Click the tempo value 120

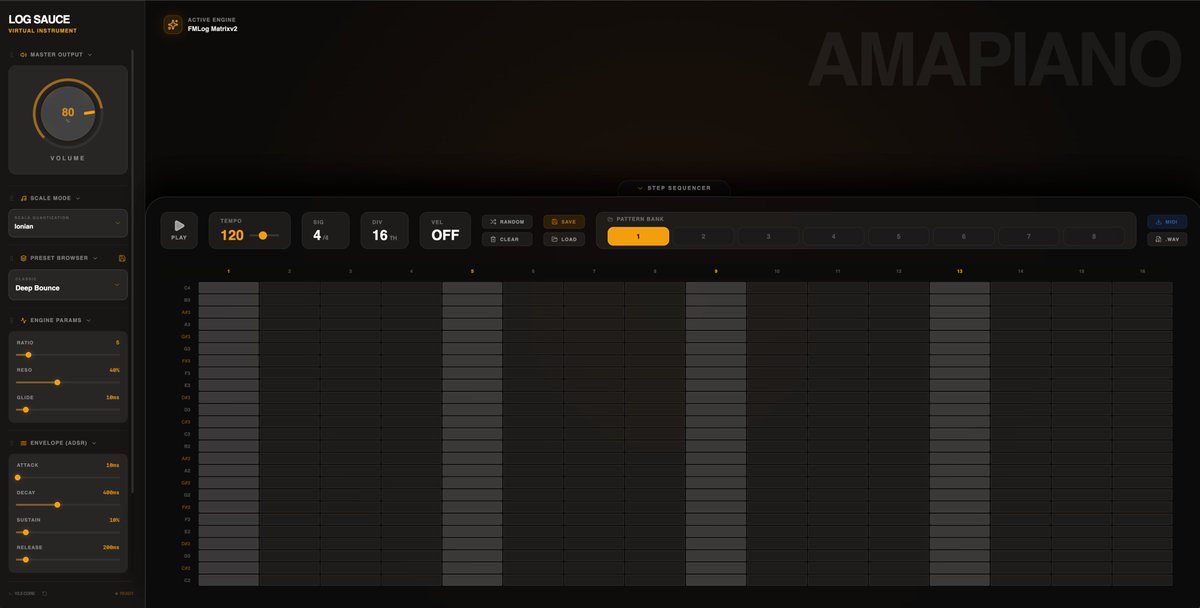coord(232,236)
